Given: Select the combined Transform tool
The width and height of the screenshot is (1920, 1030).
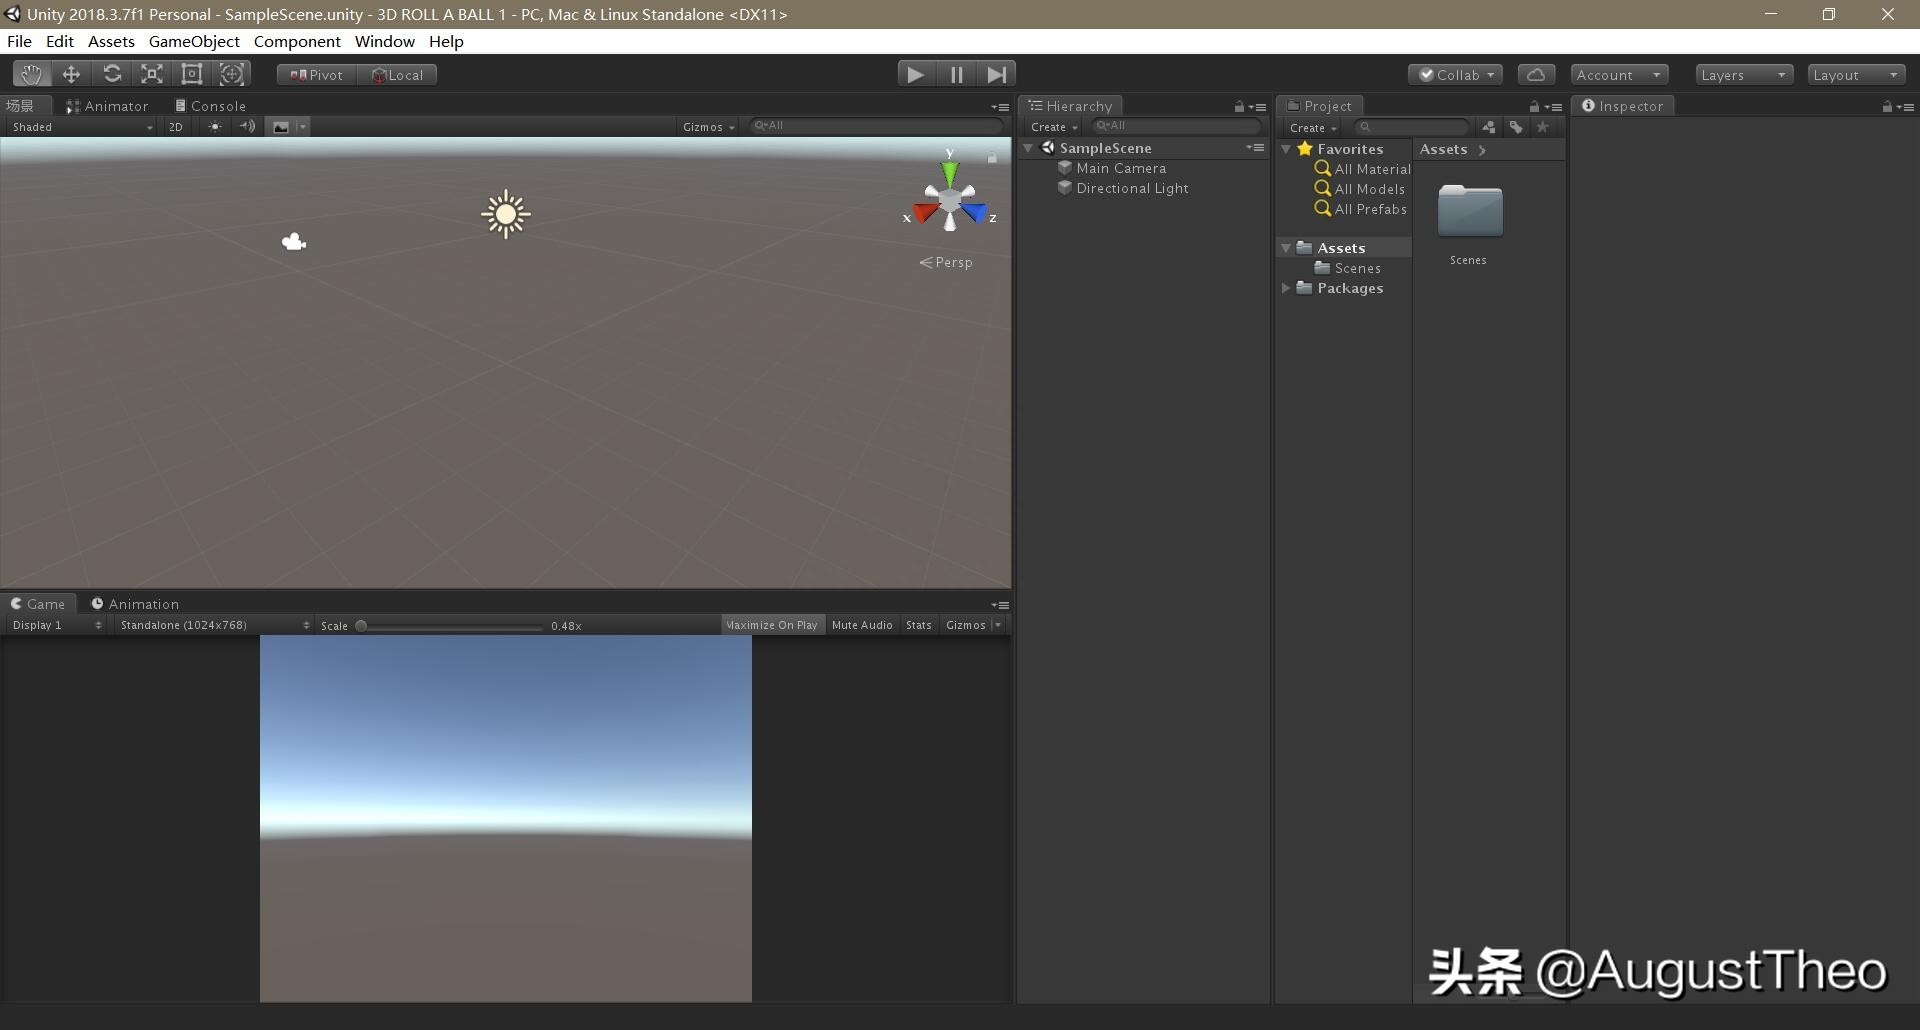Looking at the screenshot, I should click(232, 74).
